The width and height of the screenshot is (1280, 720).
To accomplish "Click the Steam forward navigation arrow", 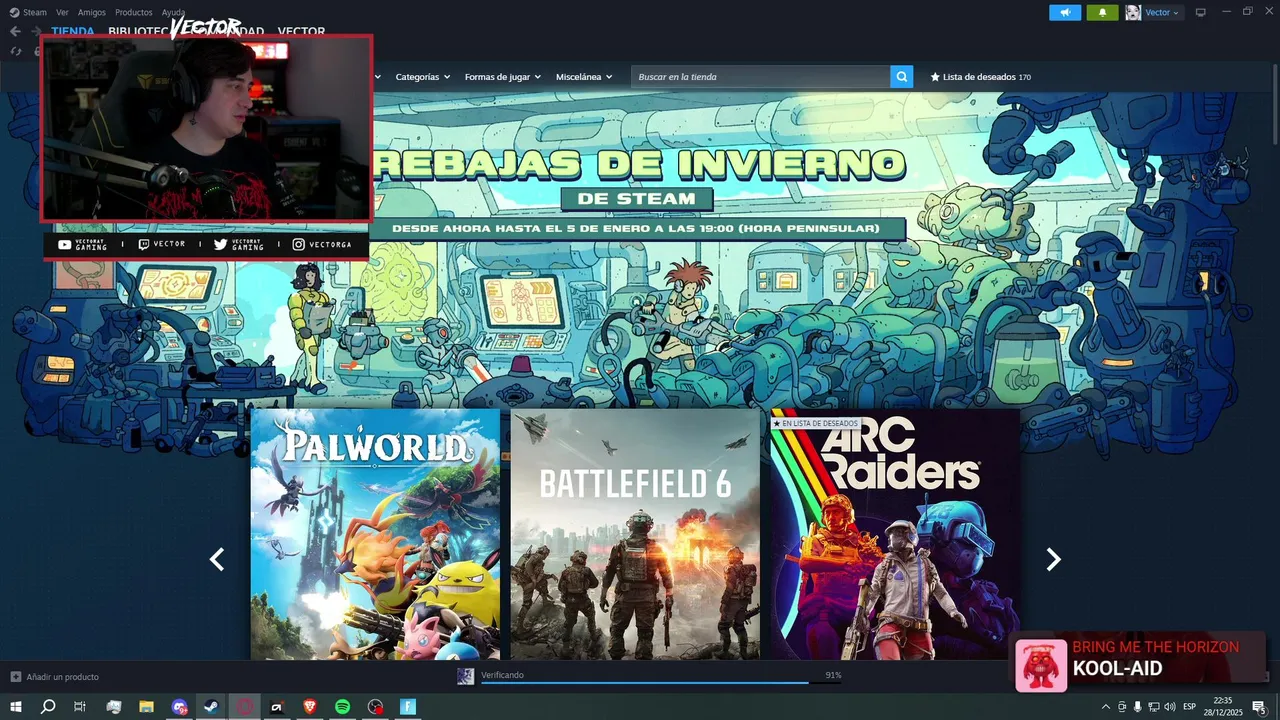I will coord(36,32).
